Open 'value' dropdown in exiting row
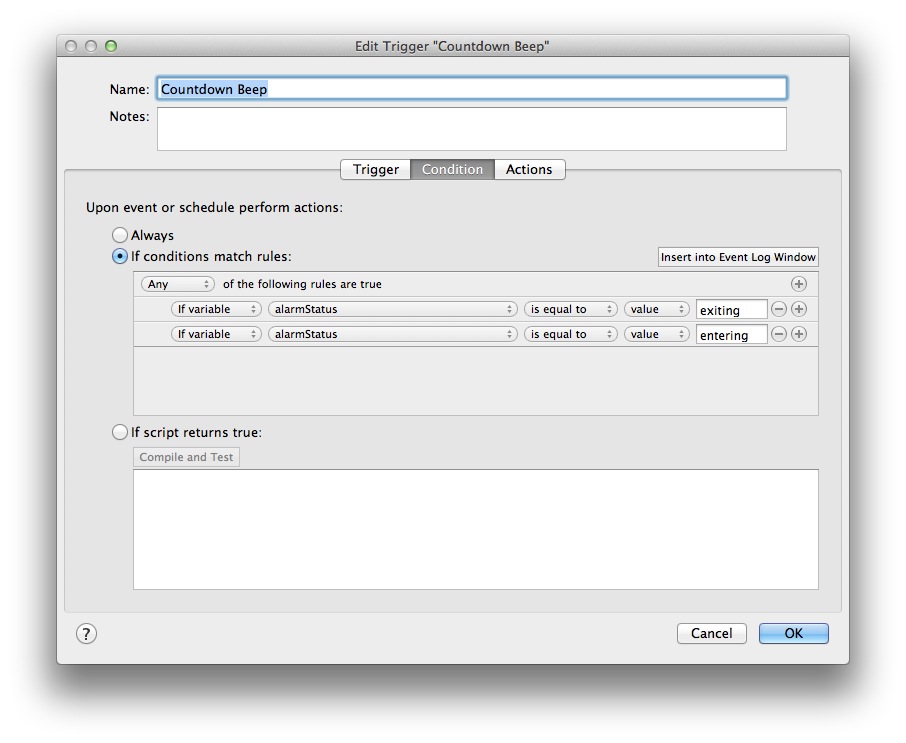Image resolution: width=906 pixels, height=743 pixels. click(x=656, y=309)
